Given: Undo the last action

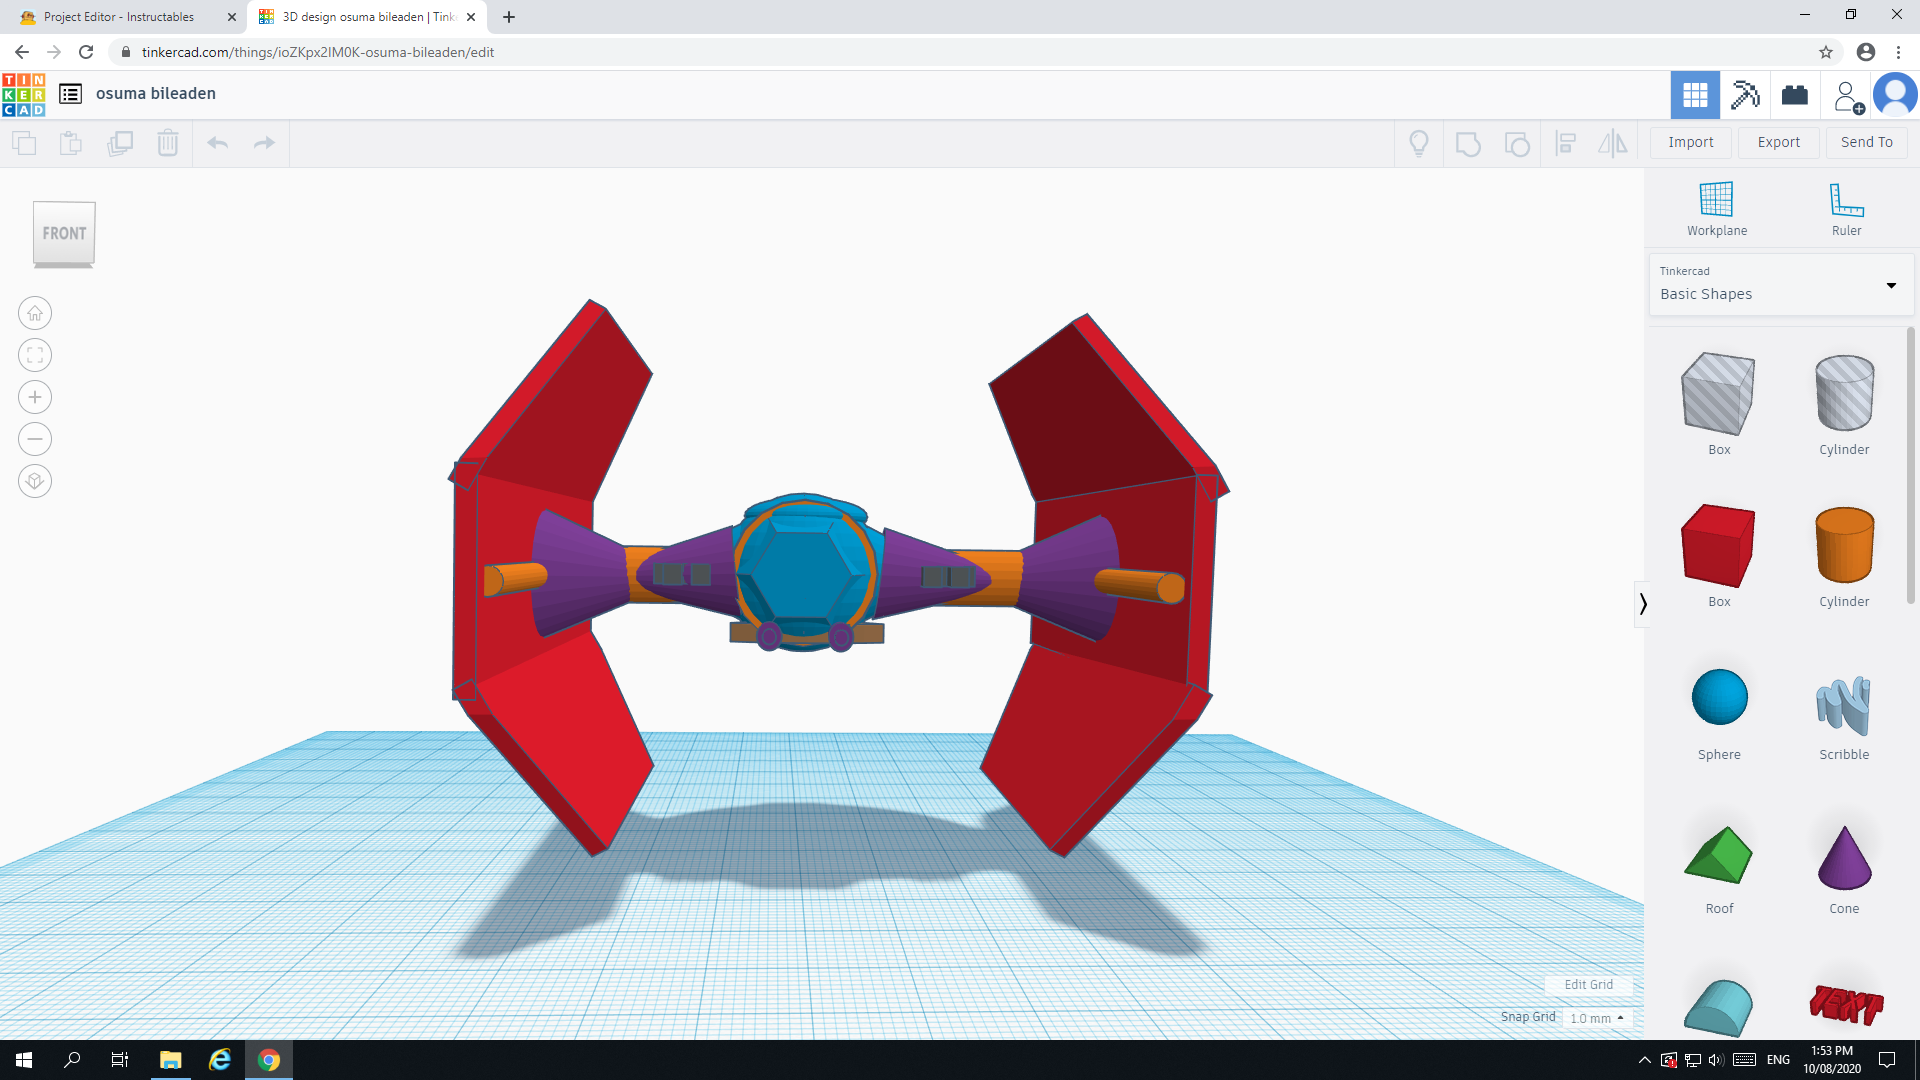Looking at the screenshot, I should click(x=218, y=143).
